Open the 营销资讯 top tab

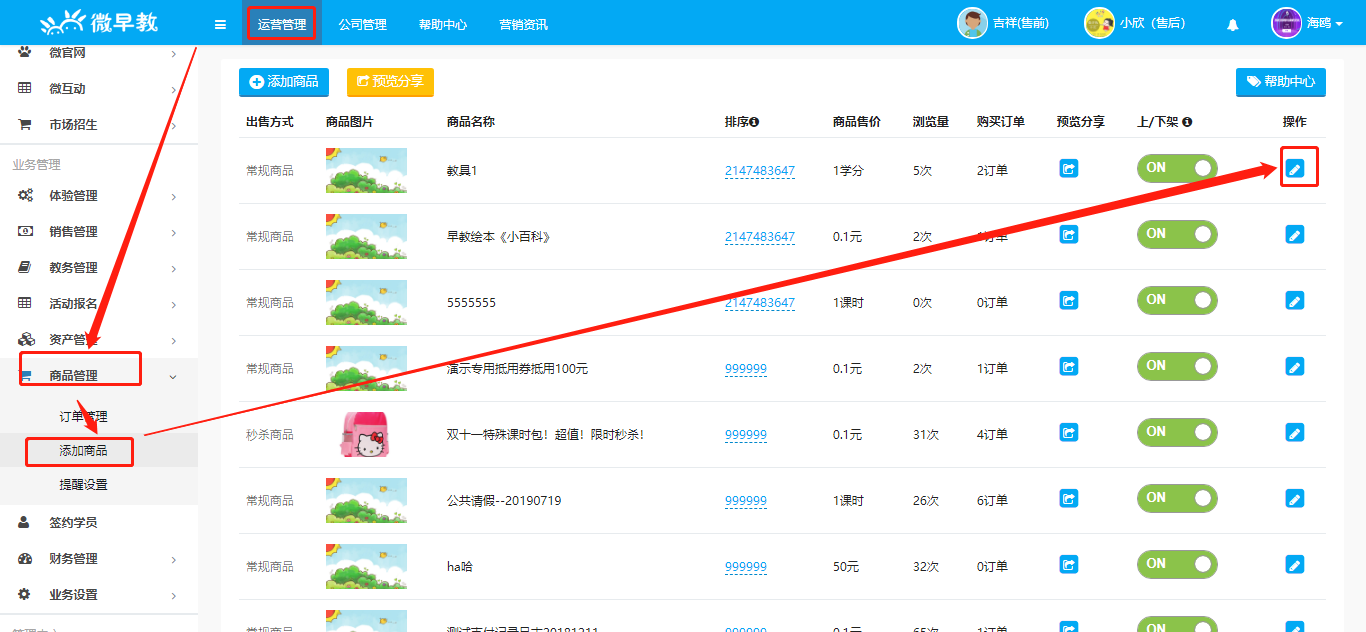523,24
